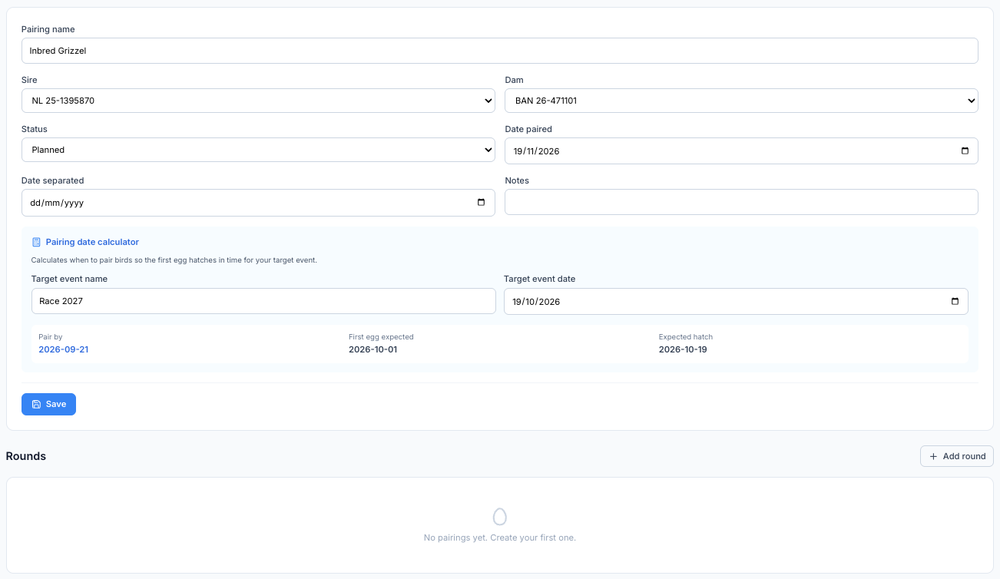Viewport: 1000px width, 579px height.
Task: Expand the Status dropdown set to Planned
Action: (x=258, y=150)
